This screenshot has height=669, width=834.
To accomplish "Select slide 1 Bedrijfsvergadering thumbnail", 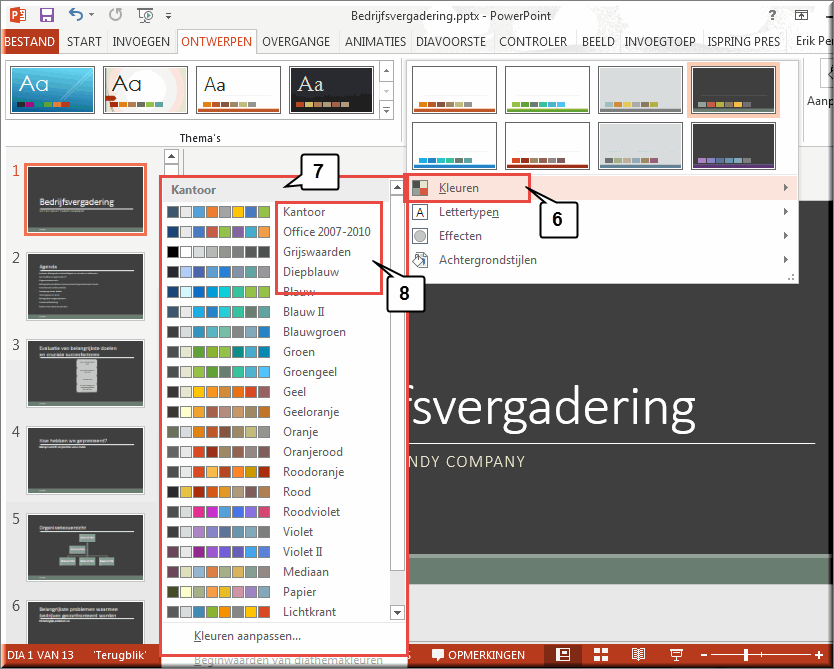I will pos(85,200).
